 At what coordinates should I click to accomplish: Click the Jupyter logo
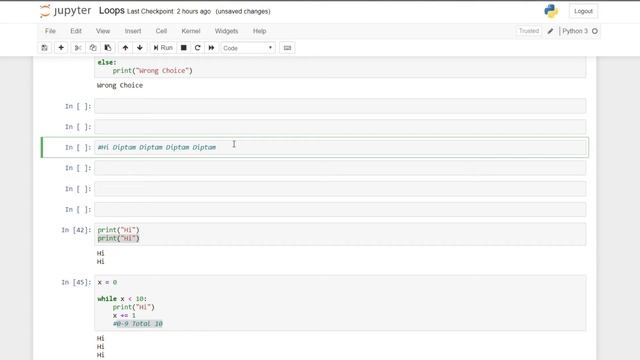(65, 11)
